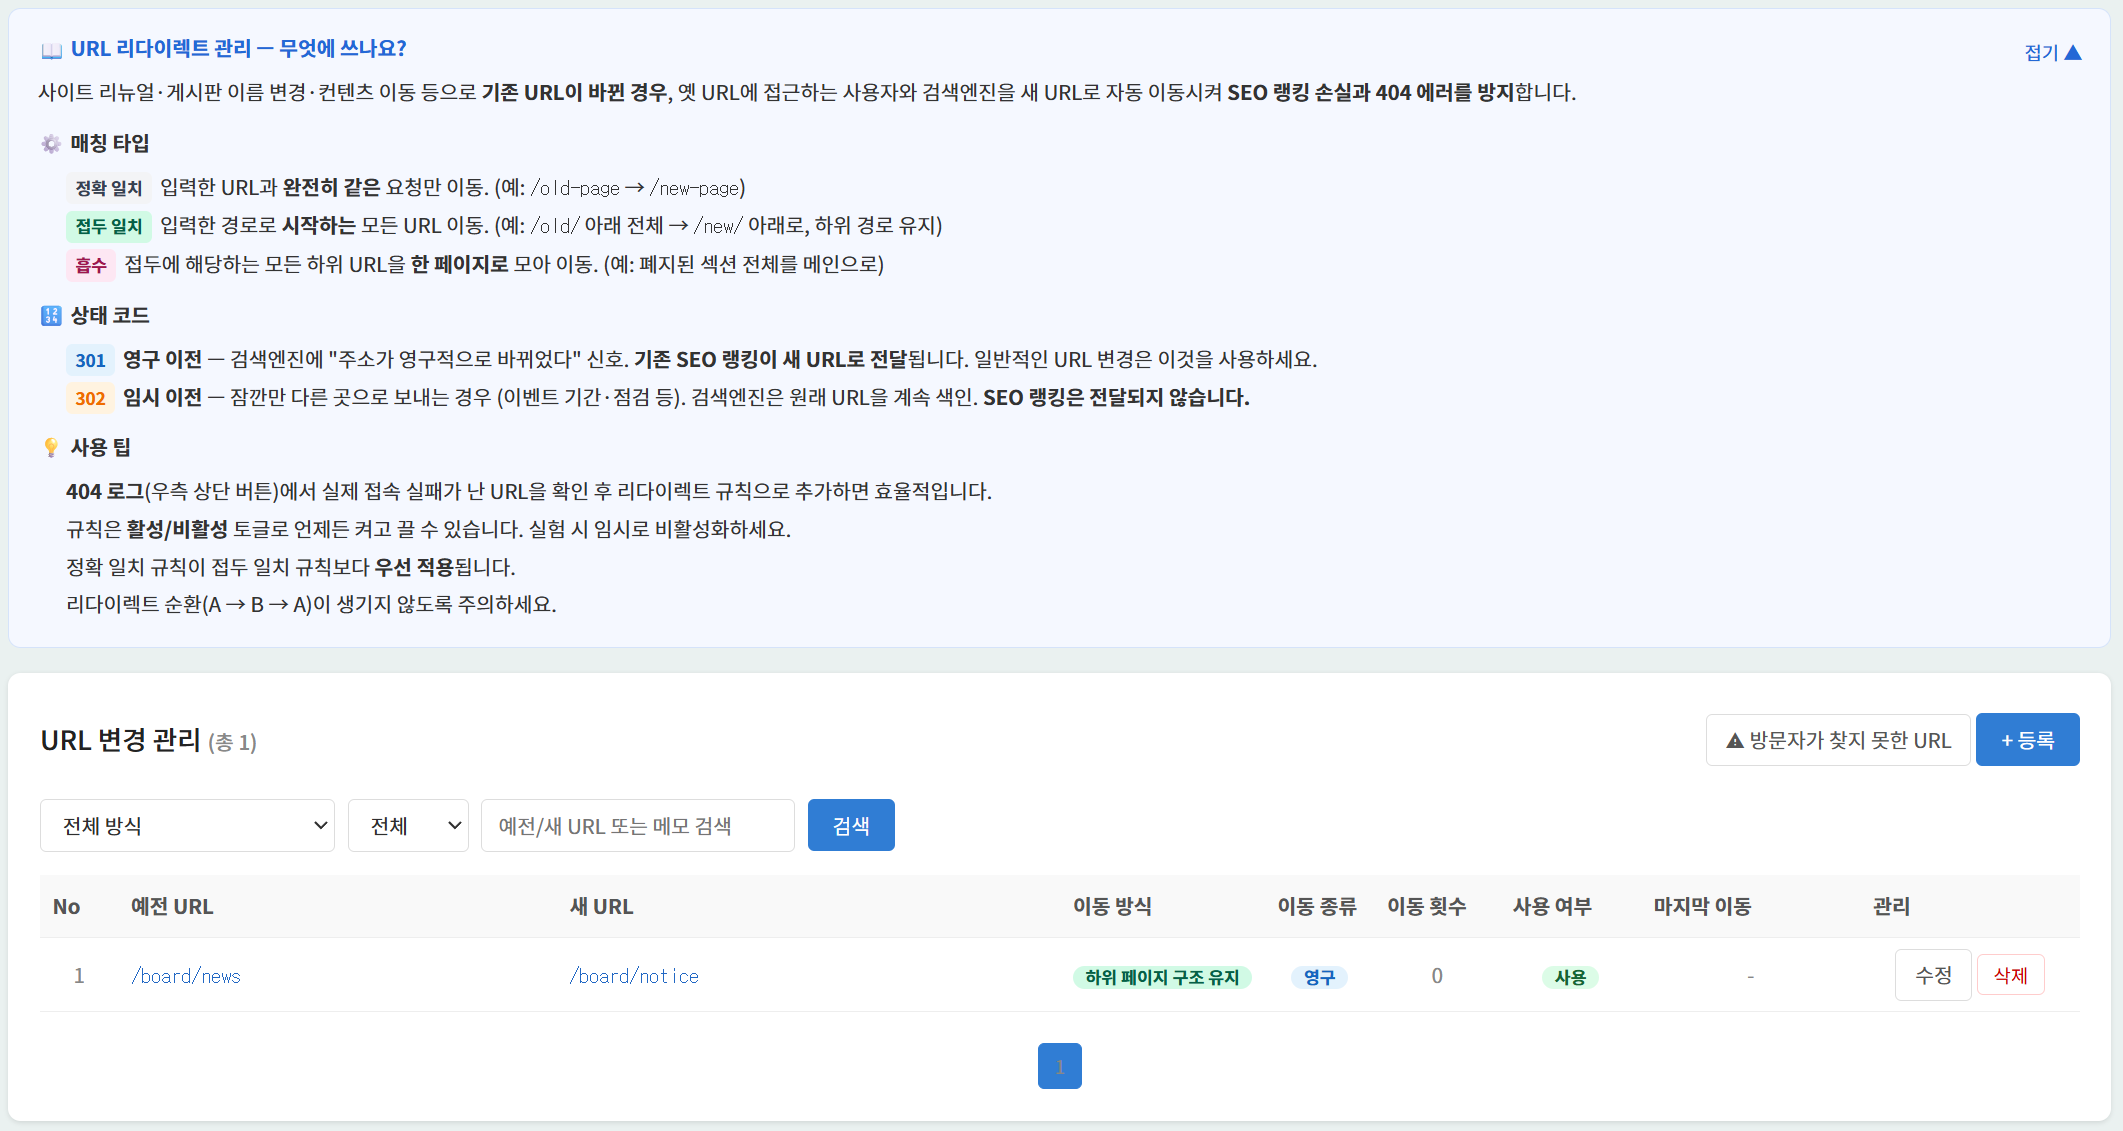Open the 방문자가 찾지 못한 URL log
This screenshot has width=2123, height=1131.
coord(1837,740)
